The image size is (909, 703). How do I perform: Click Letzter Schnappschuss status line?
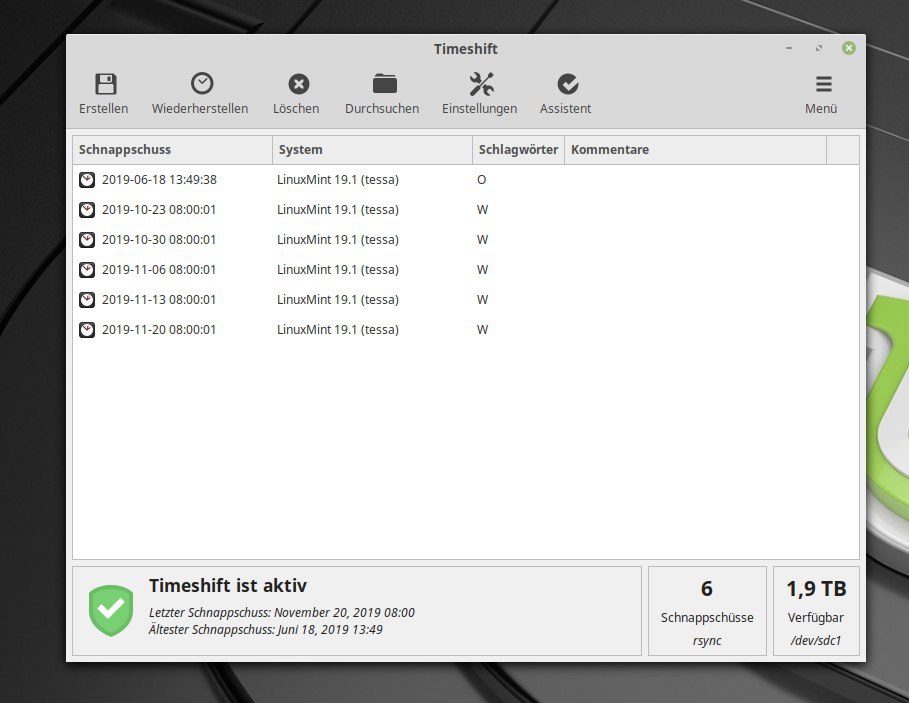[282, 613]
